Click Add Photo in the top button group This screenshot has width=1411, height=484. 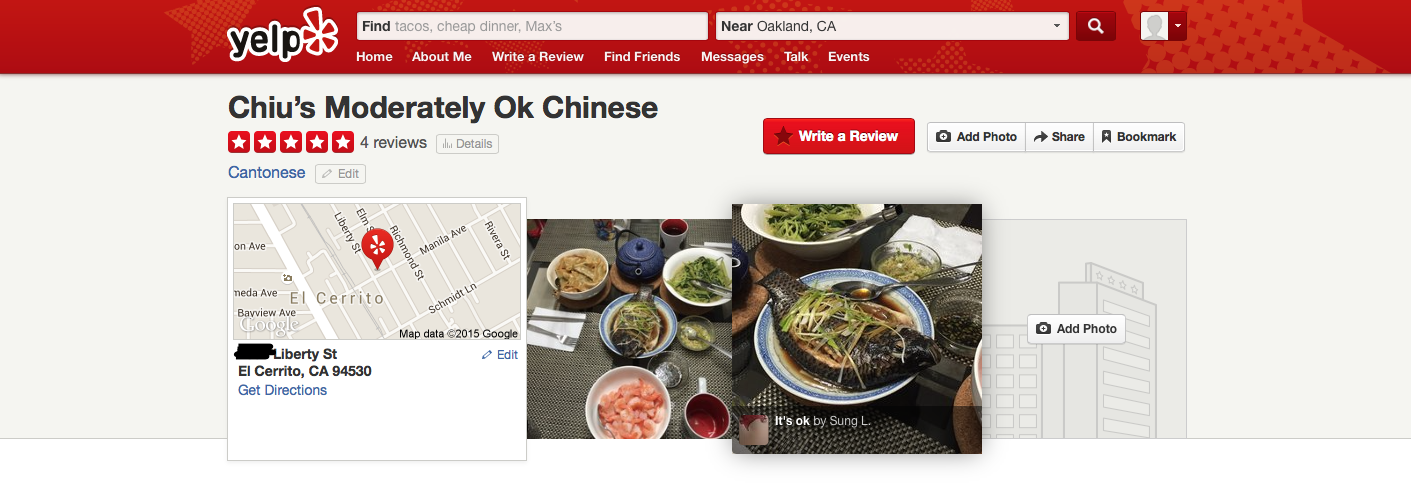point(977,137)
